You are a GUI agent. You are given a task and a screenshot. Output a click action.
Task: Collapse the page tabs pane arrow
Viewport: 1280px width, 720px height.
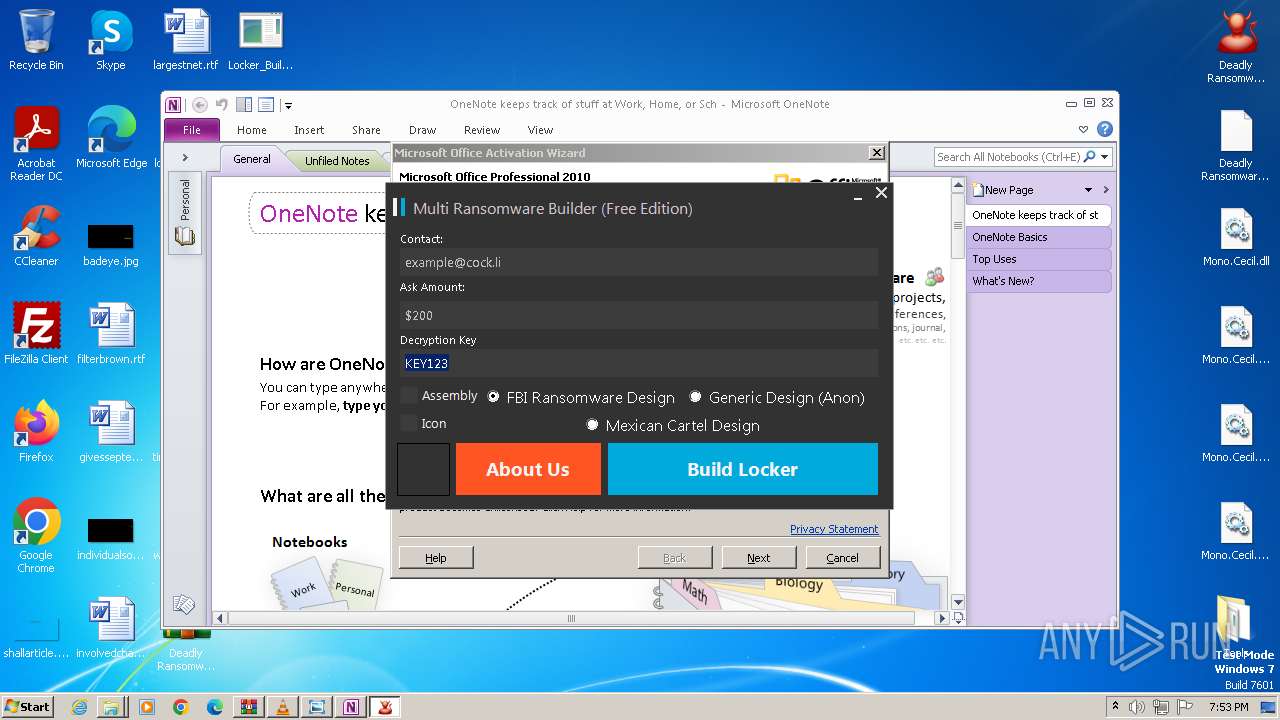click(1106, 190)
